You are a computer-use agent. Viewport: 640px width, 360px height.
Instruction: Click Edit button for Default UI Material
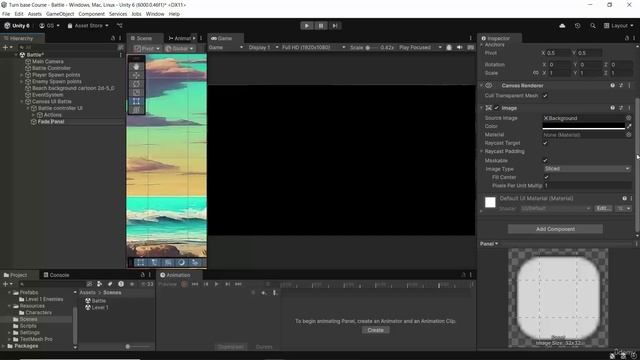tap(603, 209)
